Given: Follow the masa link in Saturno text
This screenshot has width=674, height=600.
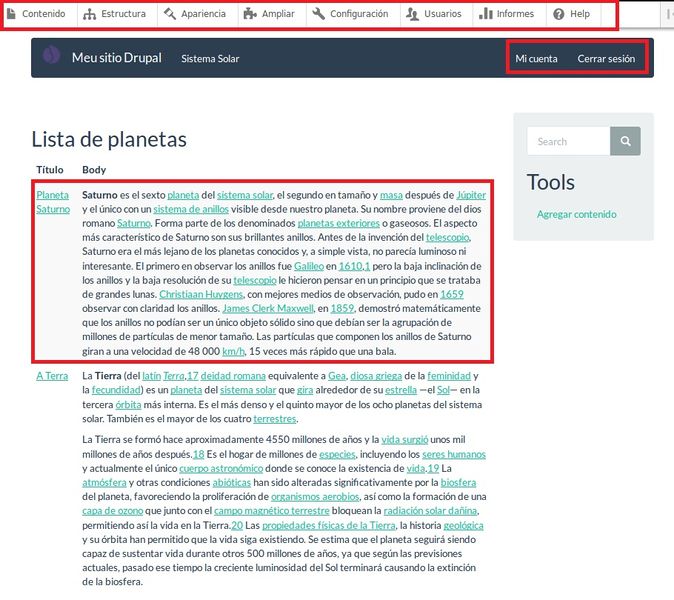Looking at the screenshot, I should click(x=391, y=195).
